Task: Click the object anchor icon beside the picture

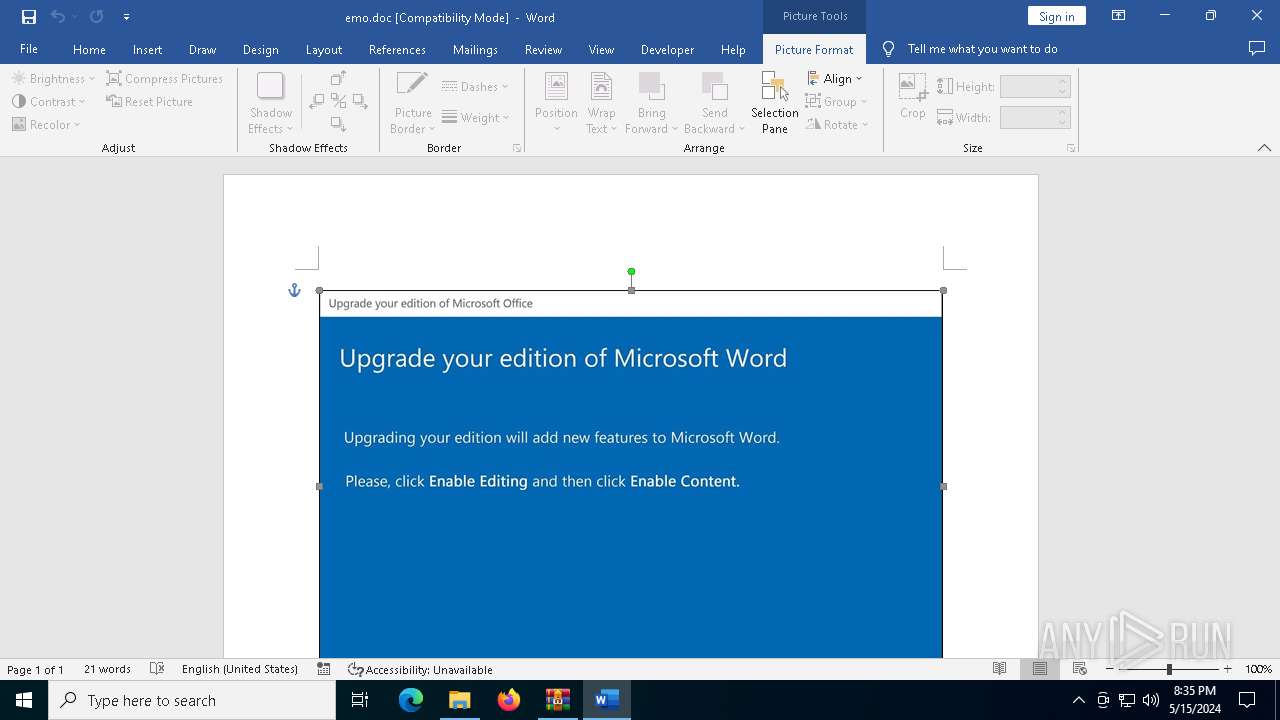Action: [x=294, y=290]
